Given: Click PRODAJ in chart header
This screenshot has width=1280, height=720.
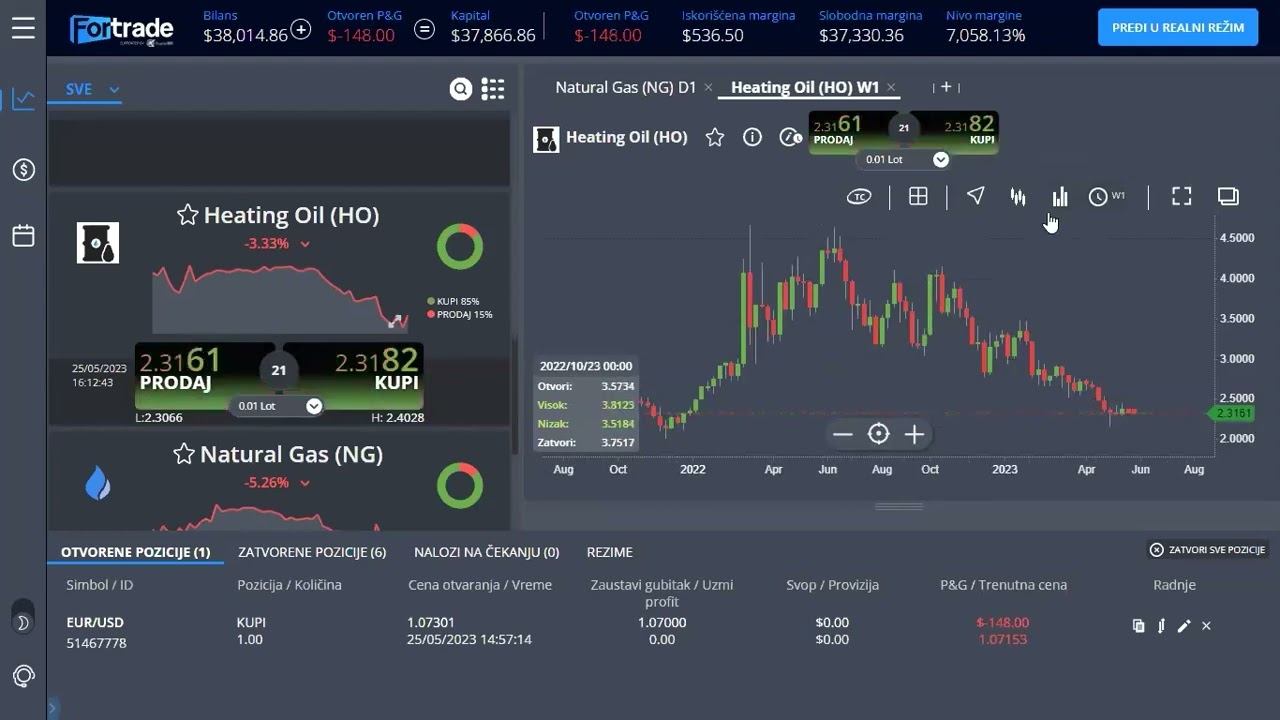Looking at the screenshot, I should coord(846,131).
